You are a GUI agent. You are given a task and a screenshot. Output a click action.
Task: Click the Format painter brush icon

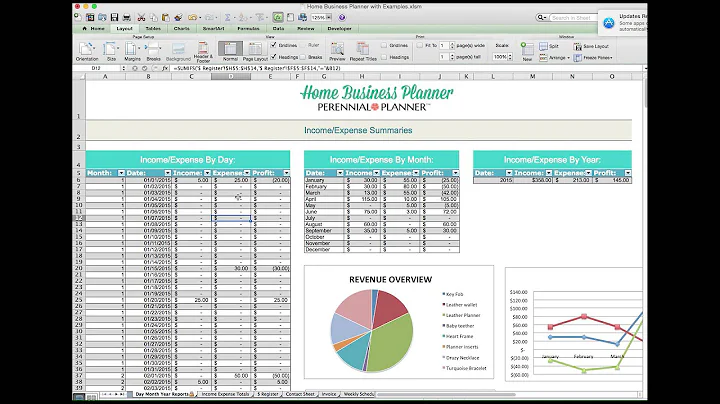178,17
